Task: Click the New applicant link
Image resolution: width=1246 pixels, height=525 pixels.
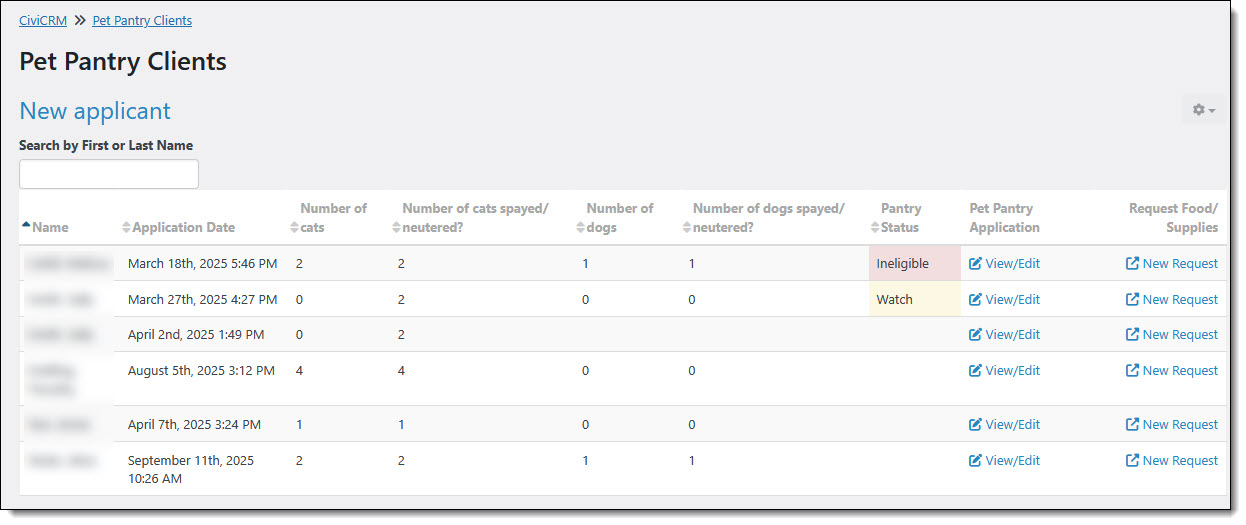Action: tap(95, 111)
